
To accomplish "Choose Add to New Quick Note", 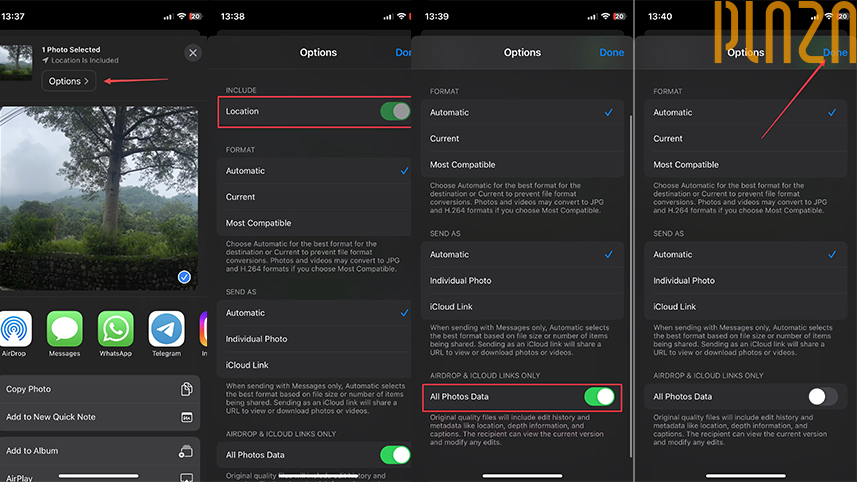I will [x=99, y=417].
